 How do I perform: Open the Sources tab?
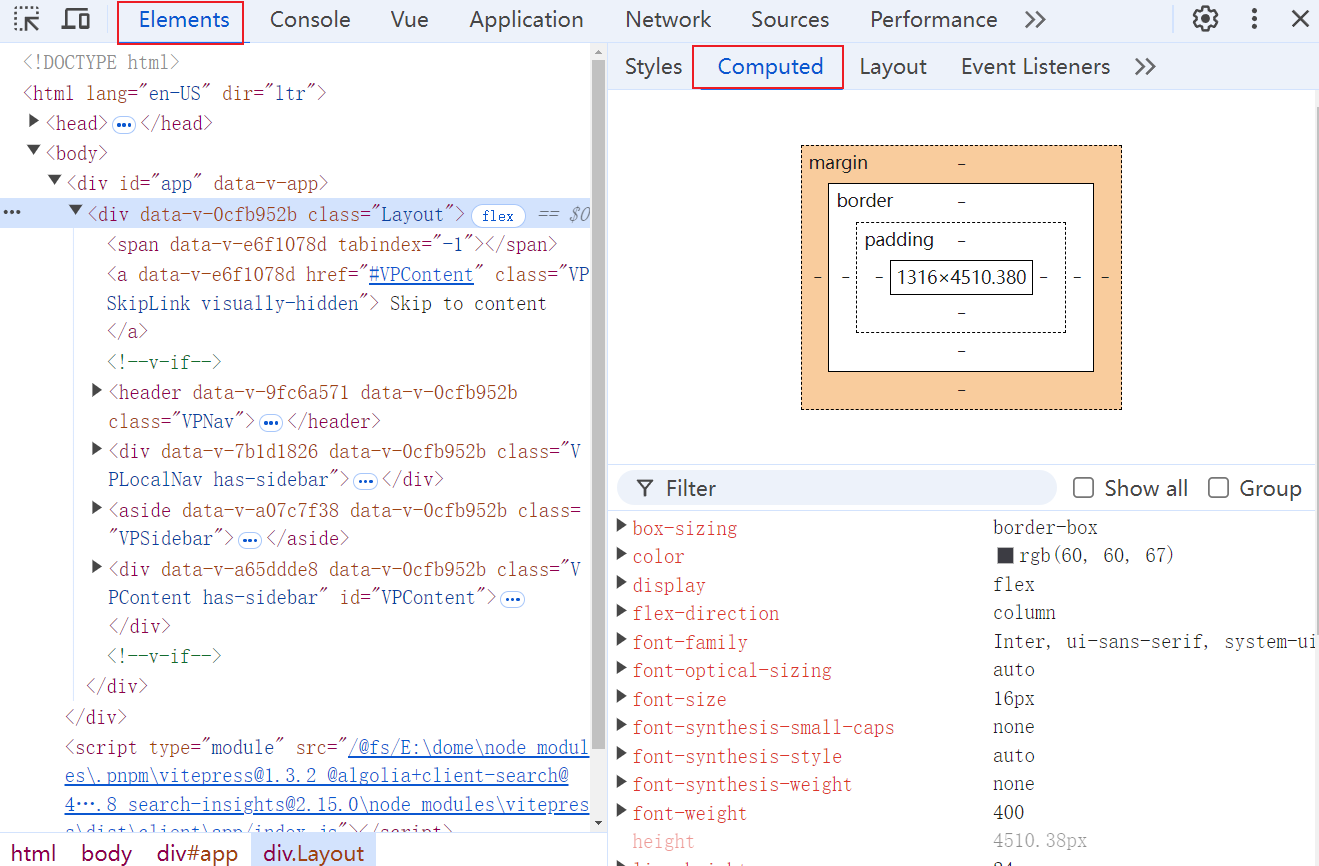[x=790, y=20]
